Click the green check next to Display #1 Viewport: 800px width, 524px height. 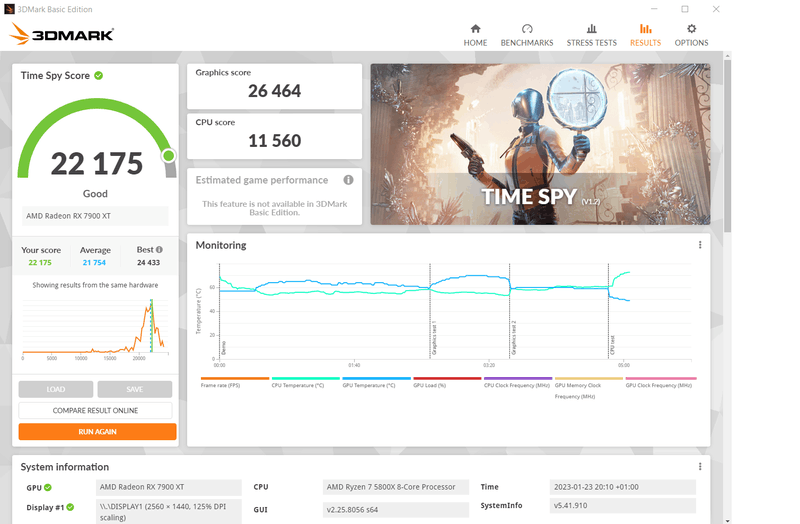coord(70,507)
